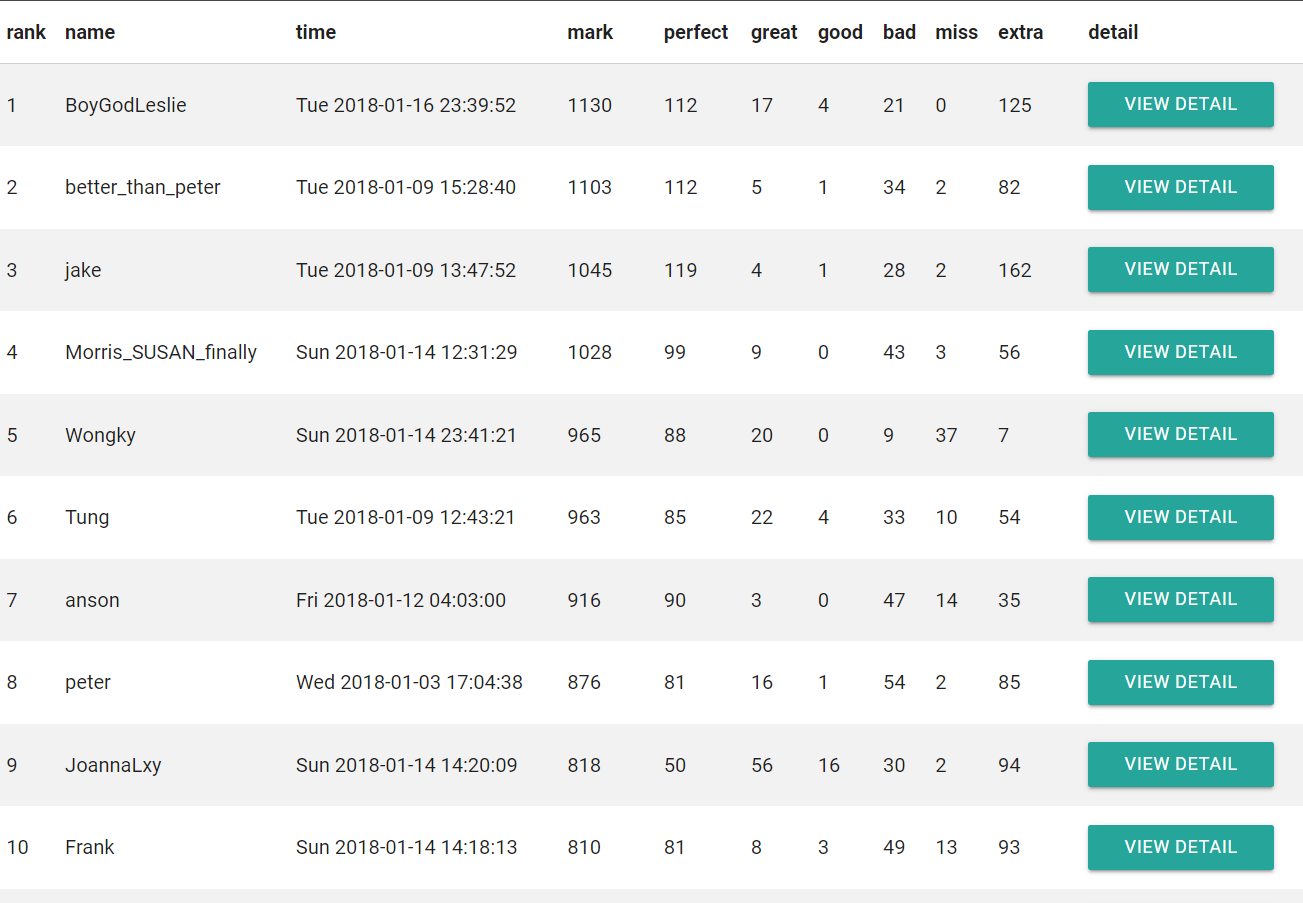Open JoannaLxy's VIEW DETAIL button
Viewport: 1303px width, 903px height.
(x=1180, y=765)
